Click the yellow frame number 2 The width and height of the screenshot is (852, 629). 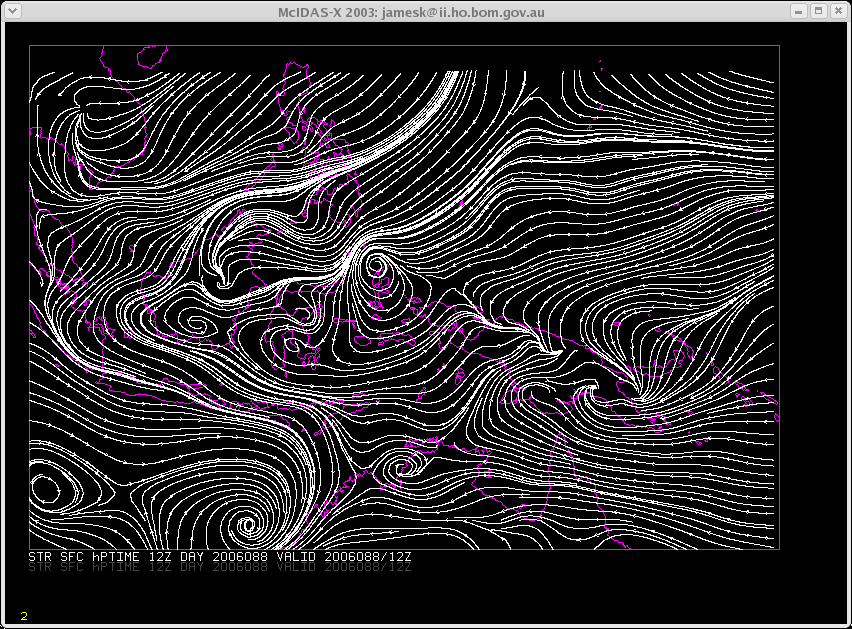(24, 616)
